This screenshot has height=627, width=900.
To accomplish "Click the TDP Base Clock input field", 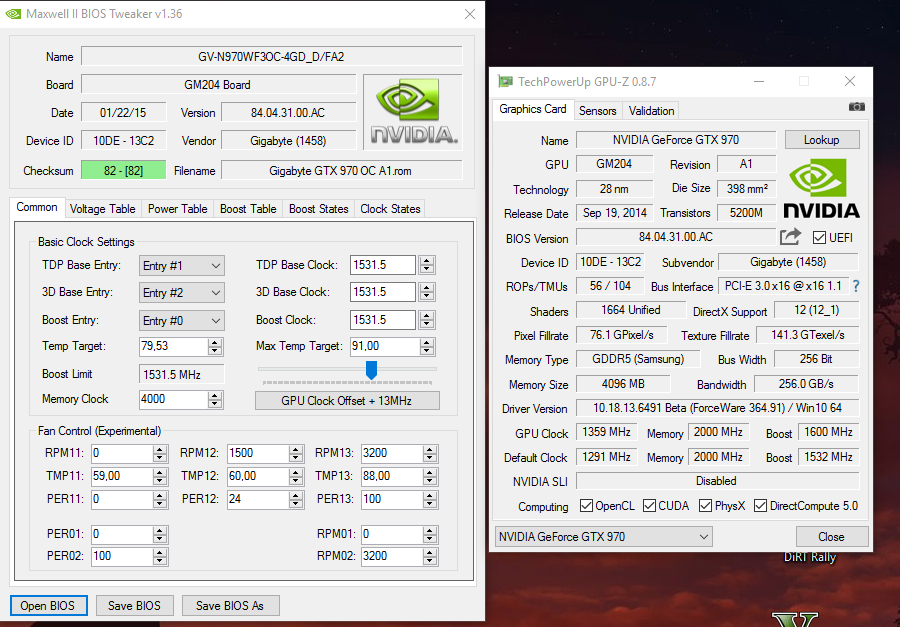I will click(x=383, y=265).
